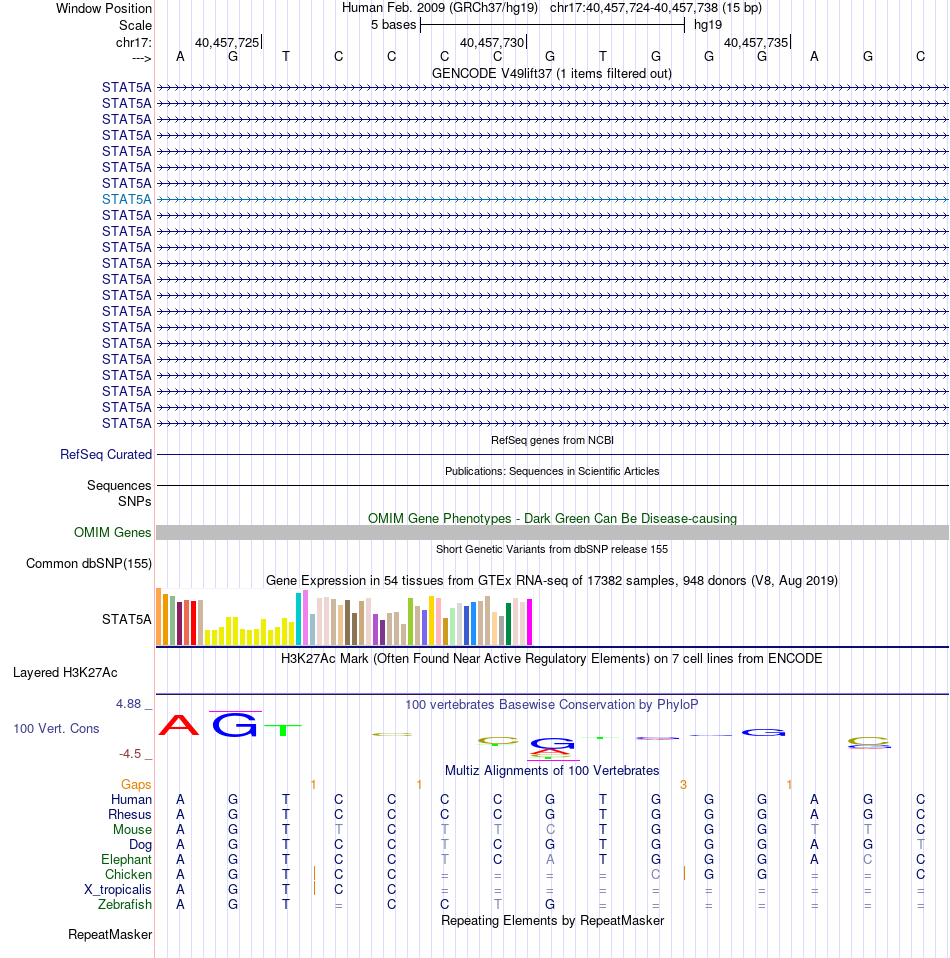
Task: Click the '5 bases' scale bar
Action: coord(552,25)
